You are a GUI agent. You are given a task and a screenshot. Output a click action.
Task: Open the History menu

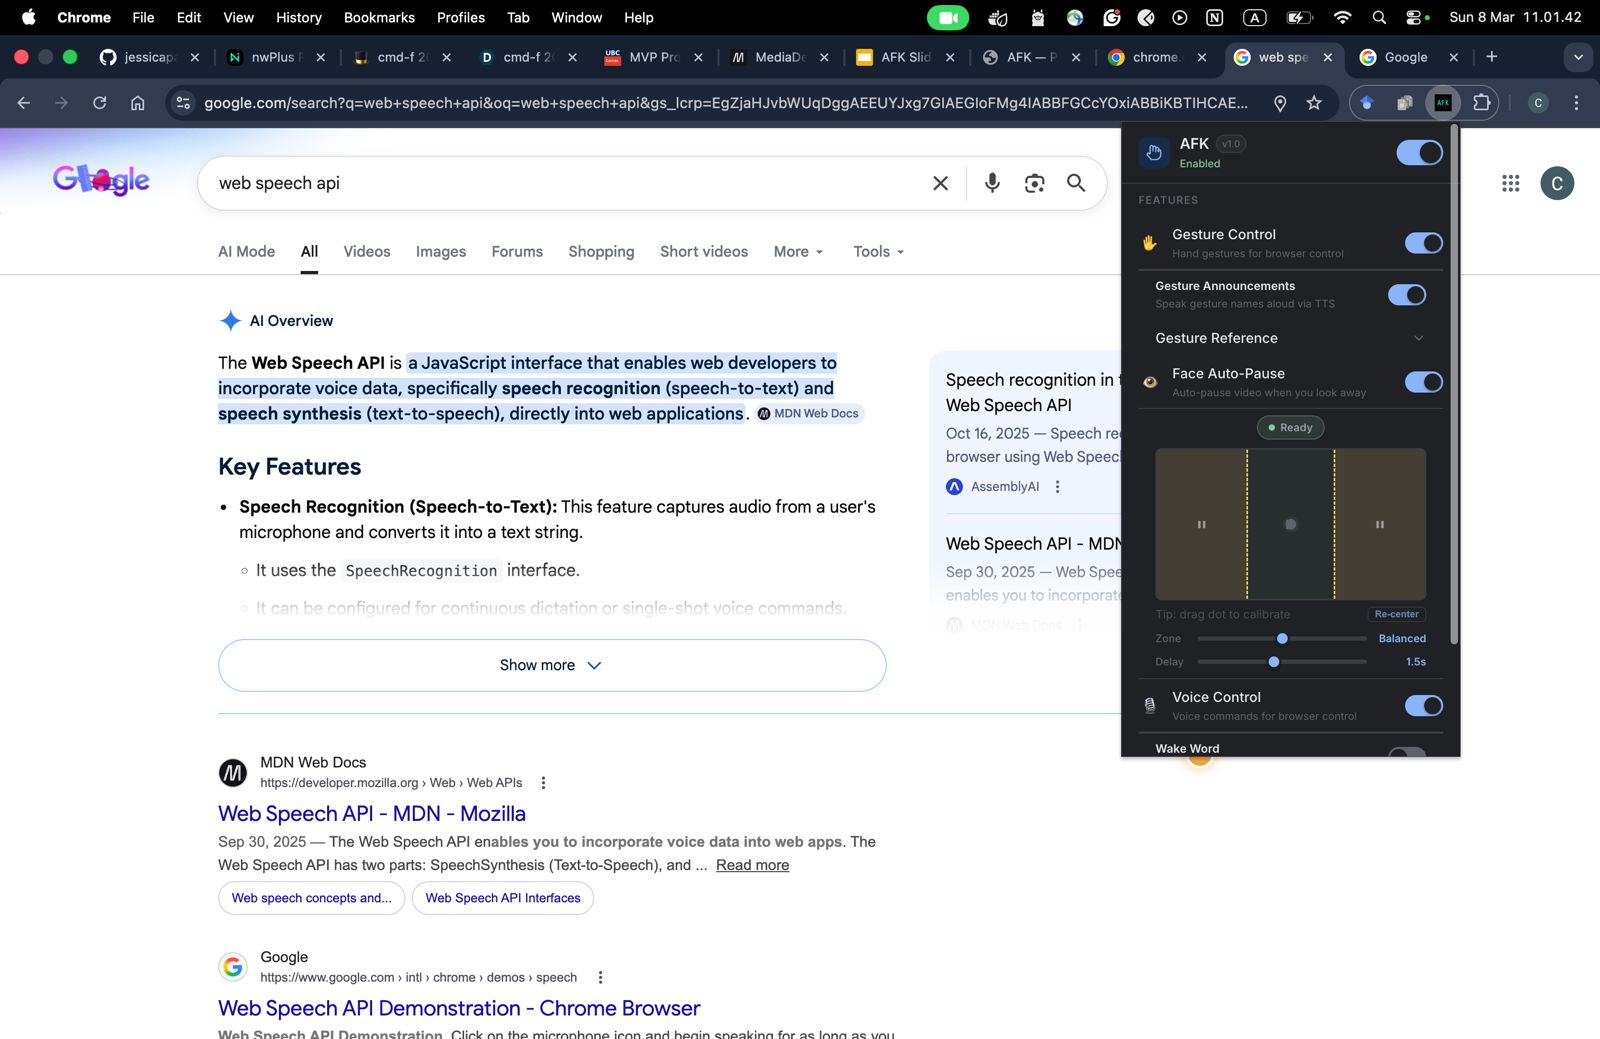pyautogui.click(x=299, y=17)
